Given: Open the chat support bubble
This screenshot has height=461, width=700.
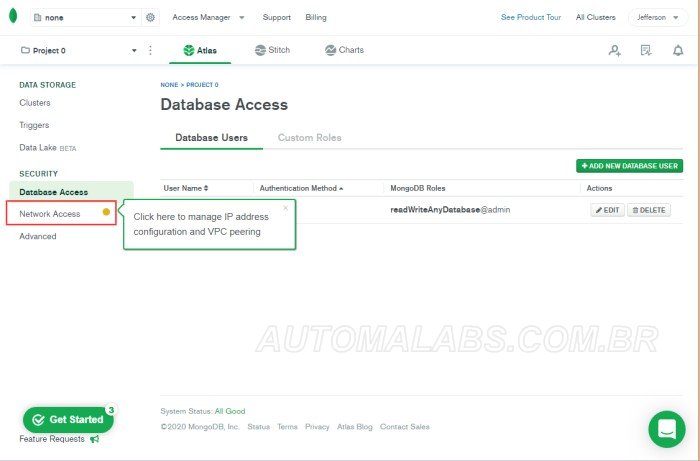Looking at the screenshot, I should coord(667,429).
